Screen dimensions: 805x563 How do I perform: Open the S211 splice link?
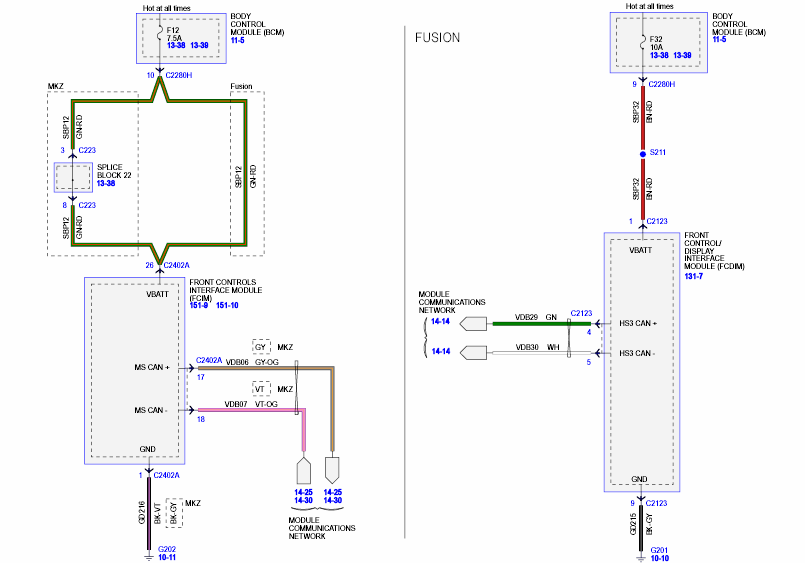pos(658,152)
